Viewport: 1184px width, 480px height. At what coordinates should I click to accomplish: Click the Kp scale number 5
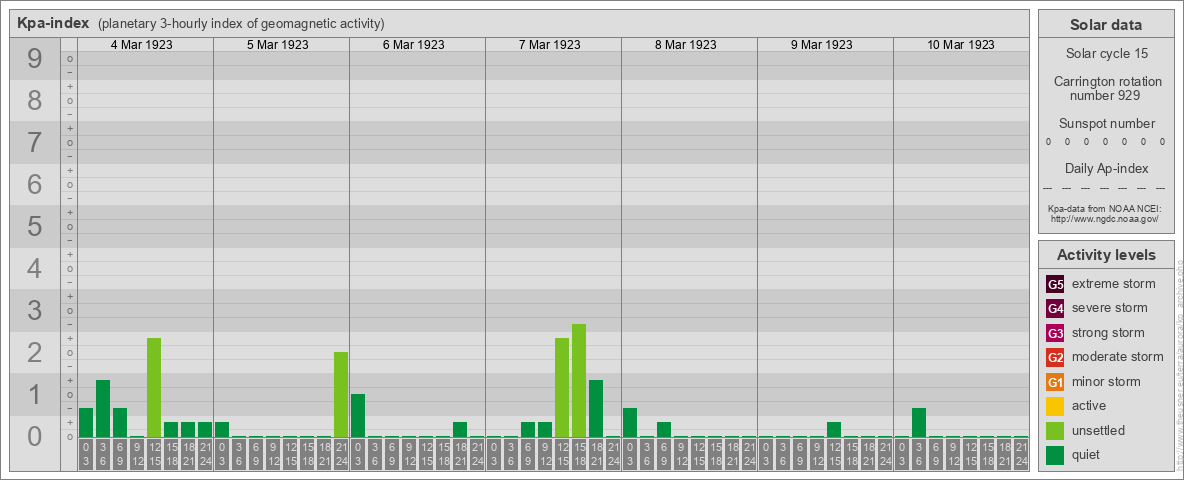35,226
